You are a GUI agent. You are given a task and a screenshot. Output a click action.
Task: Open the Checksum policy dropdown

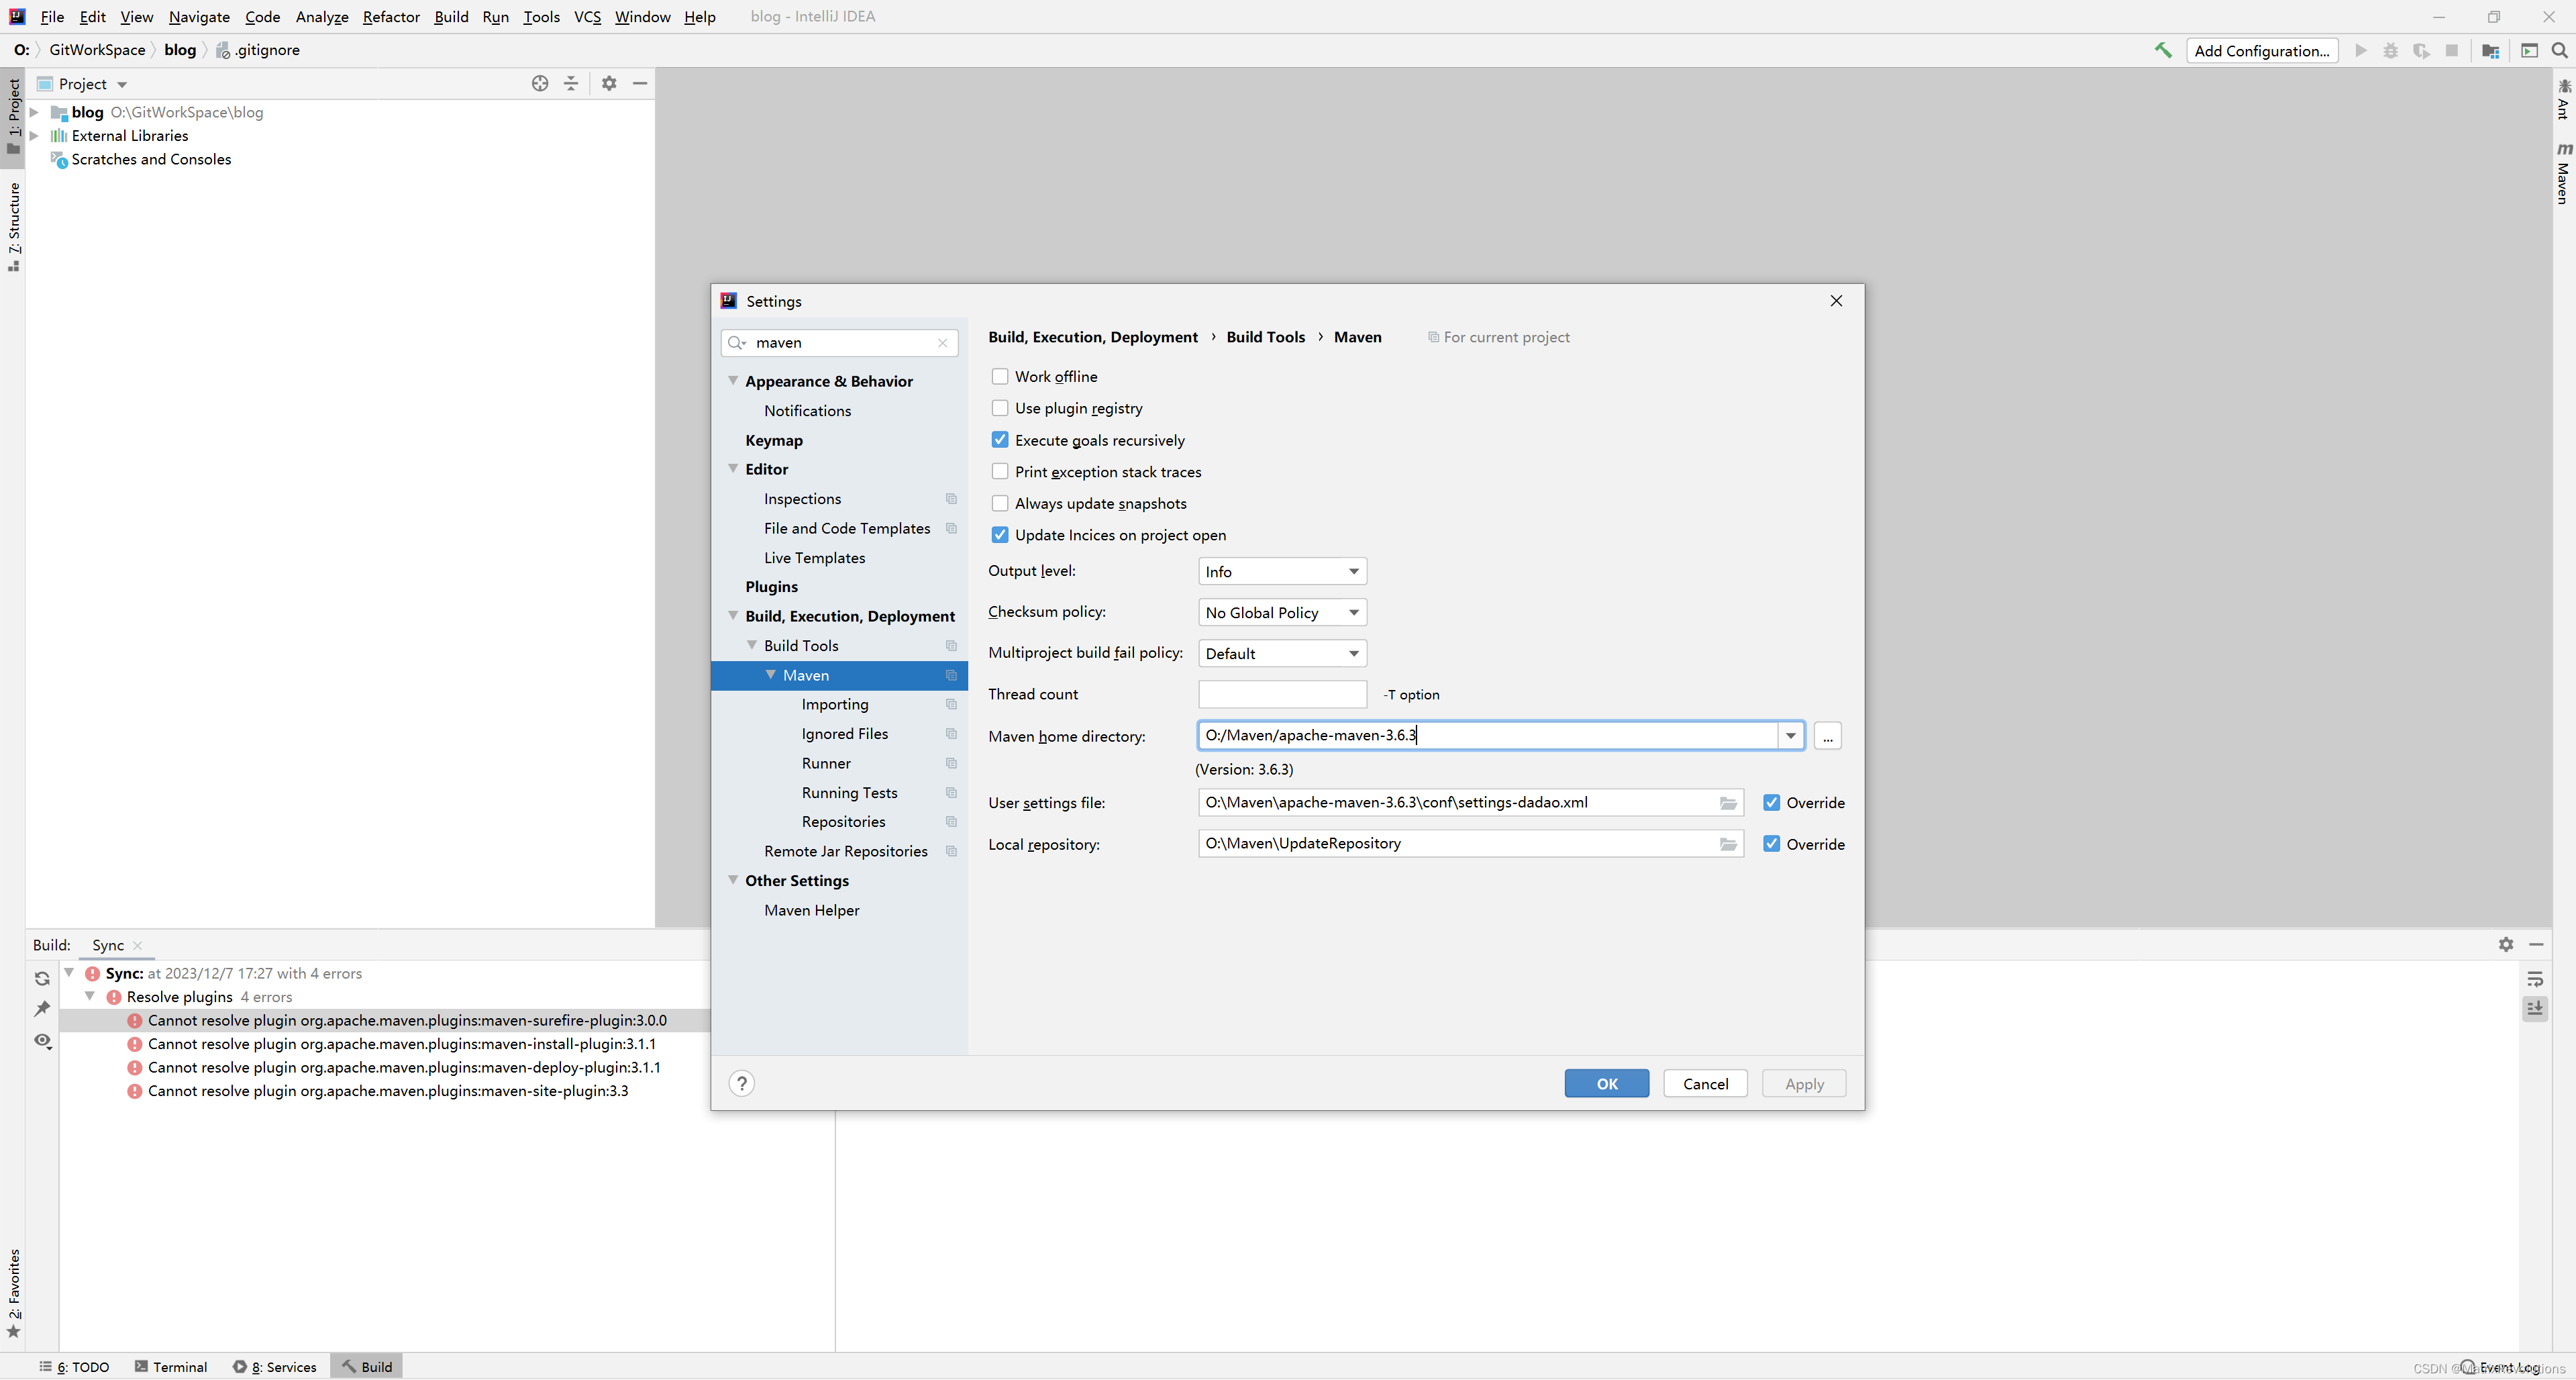tap(1282, 612)
